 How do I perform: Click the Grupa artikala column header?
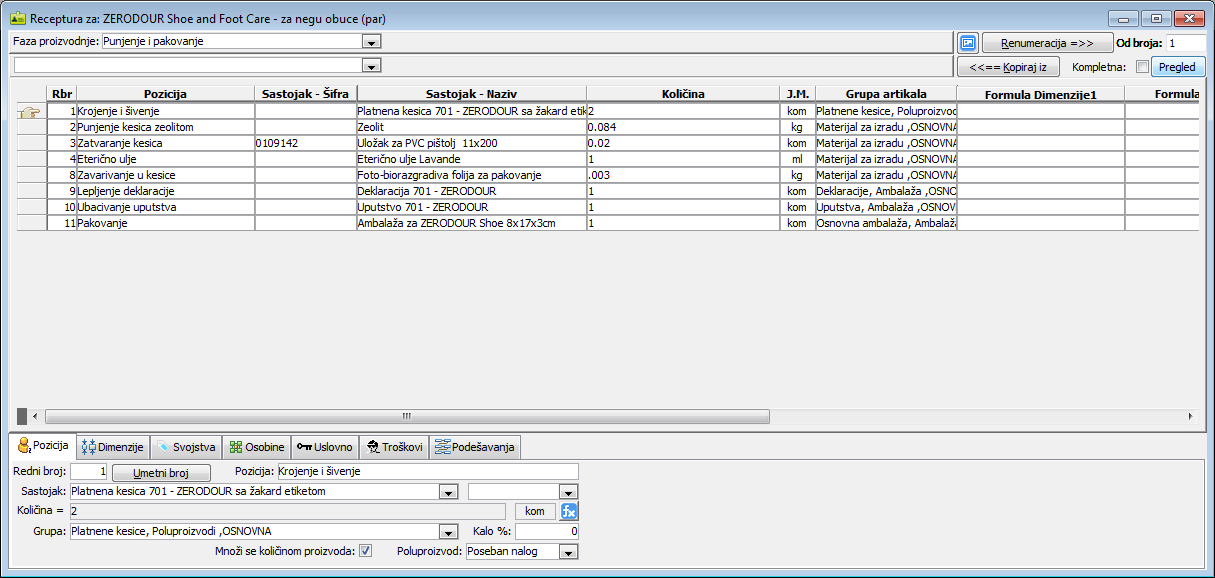coord(886,94)
